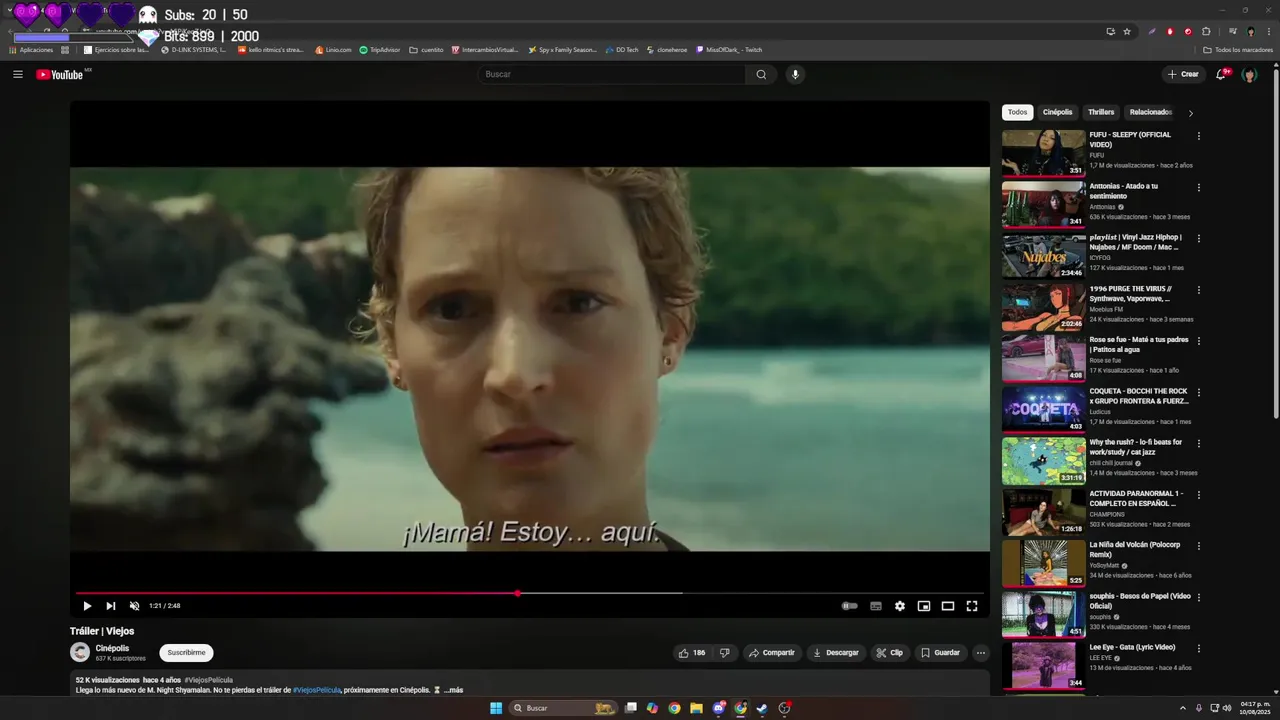This screenshot has height=720, width=1280.
Task: Open the Windows Start menu
Action: pos(496,708)
